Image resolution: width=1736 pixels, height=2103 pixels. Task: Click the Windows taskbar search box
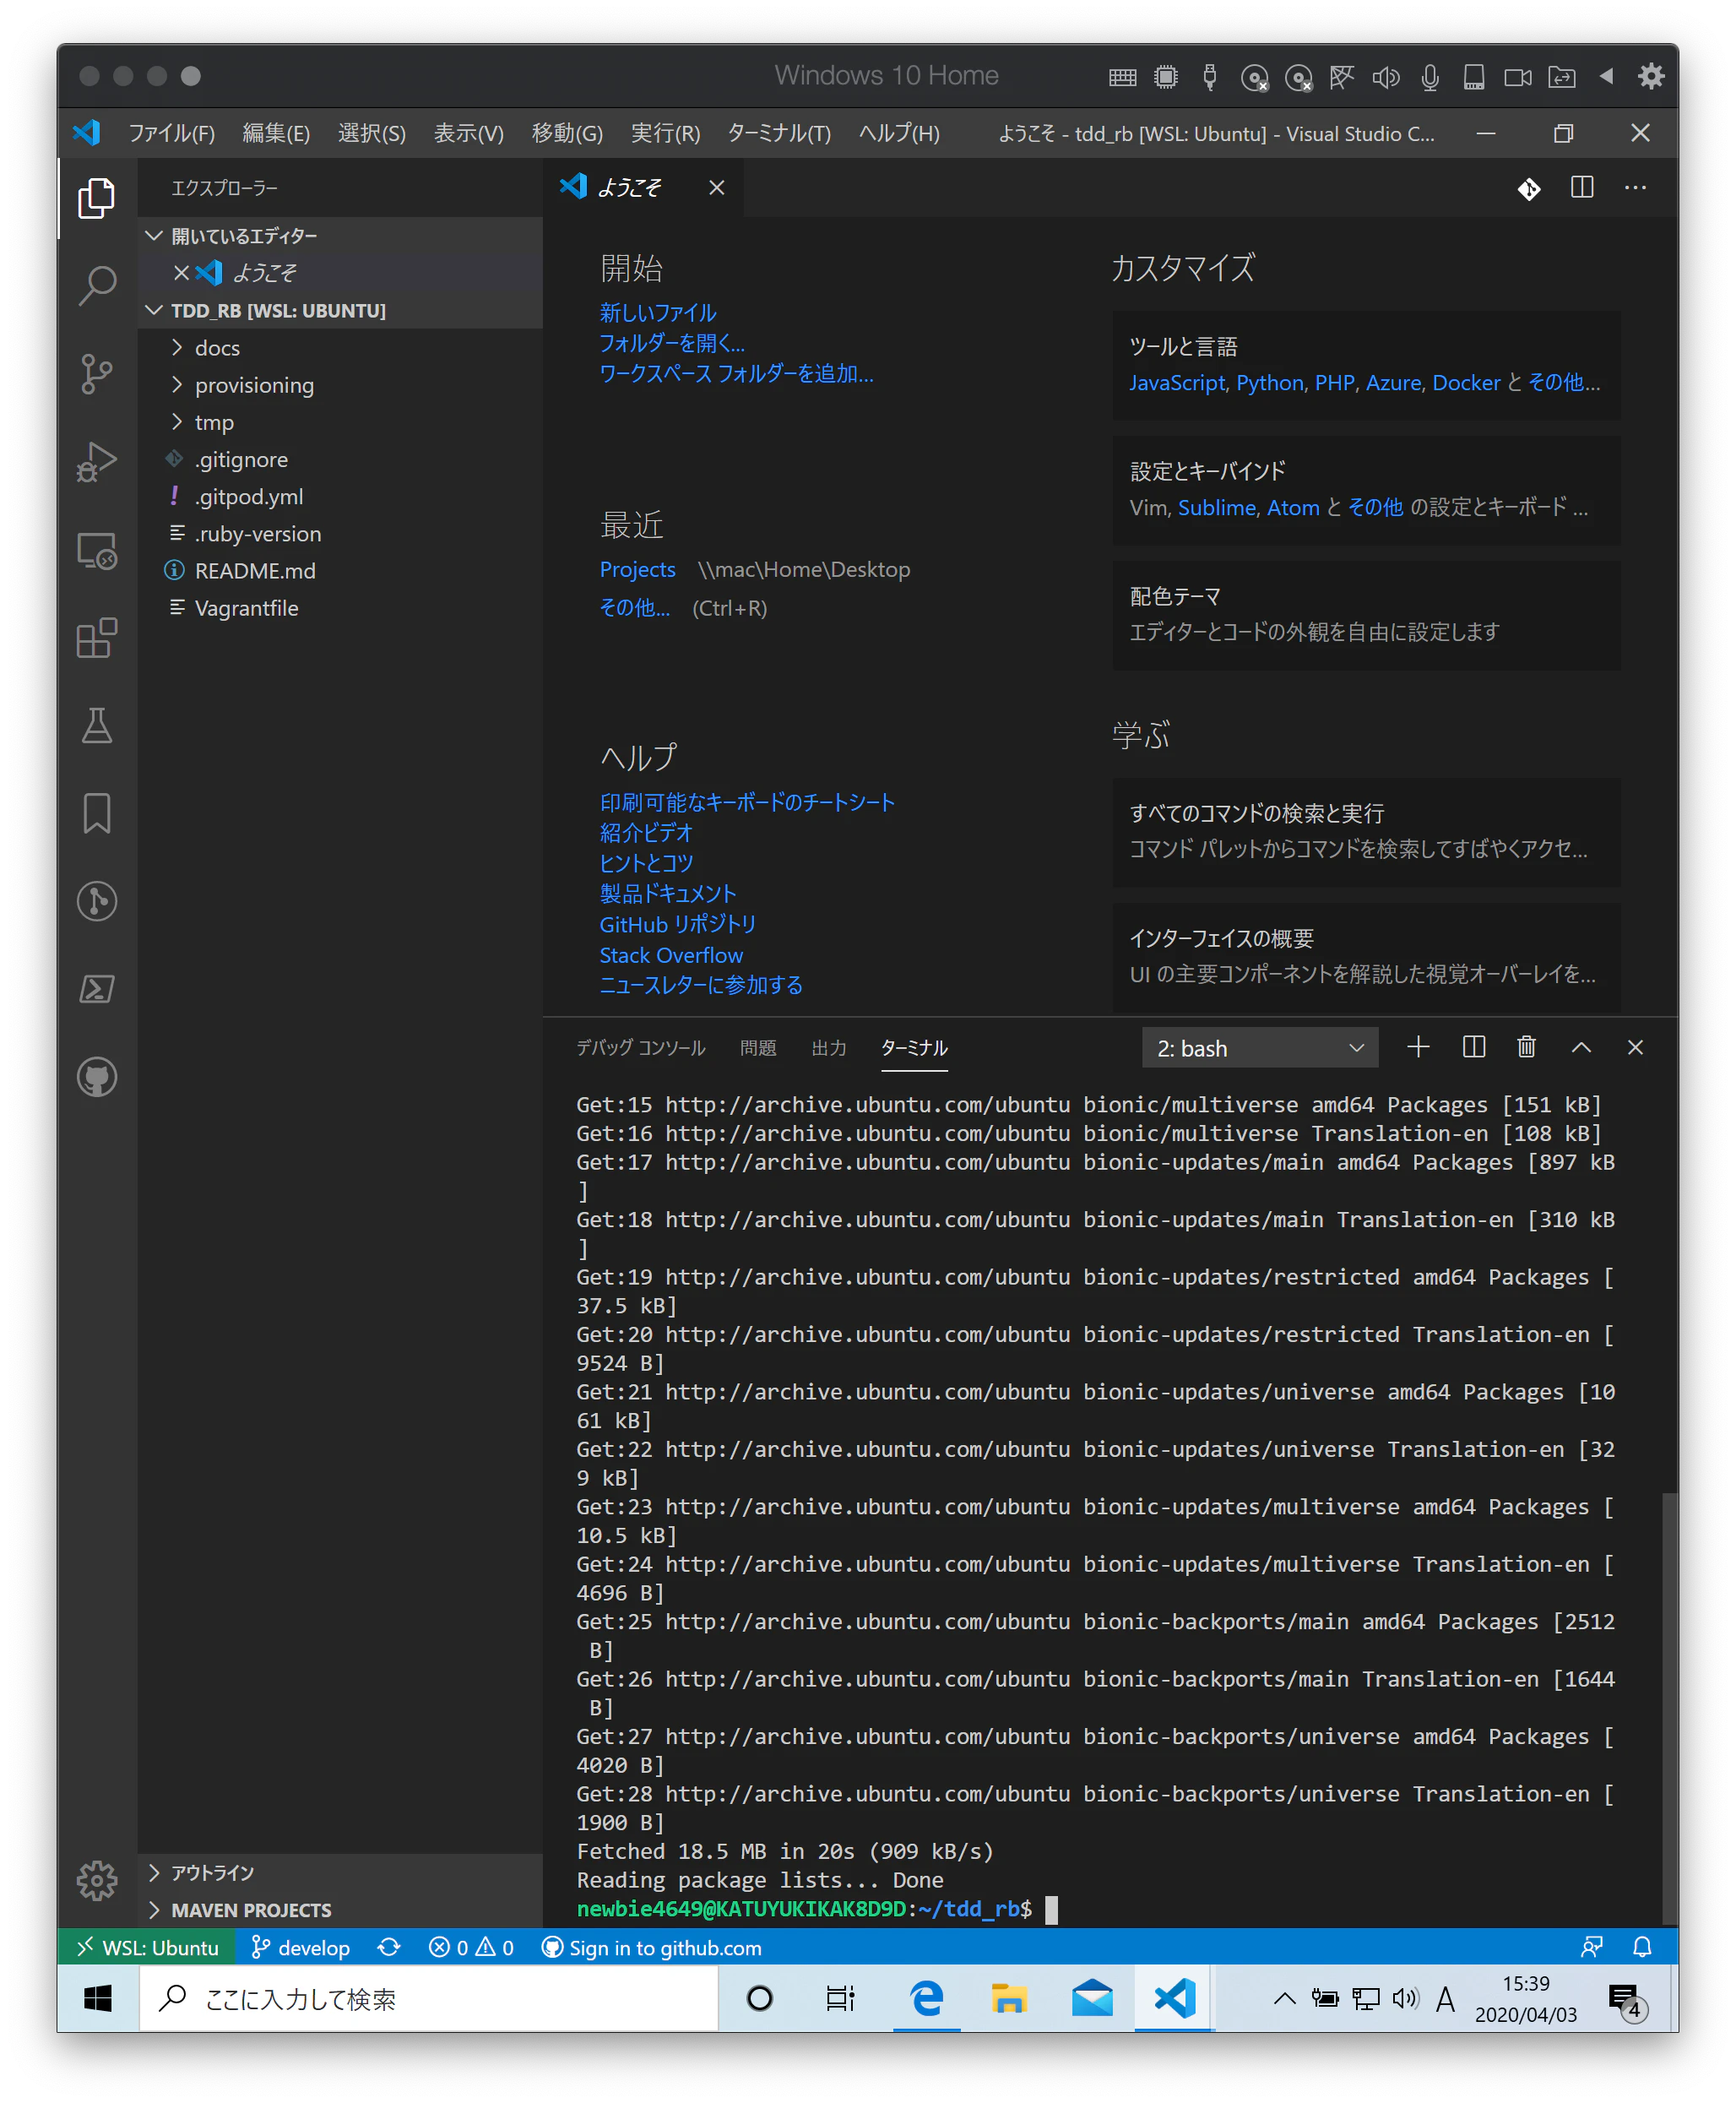coord(428,1998)
